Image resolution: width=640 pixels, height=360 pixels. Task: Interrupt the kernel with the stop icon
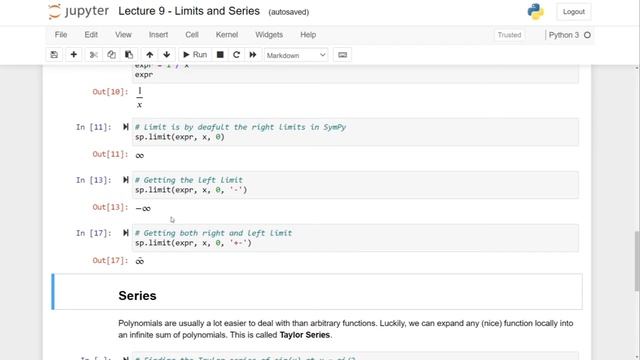click(220, 55)
